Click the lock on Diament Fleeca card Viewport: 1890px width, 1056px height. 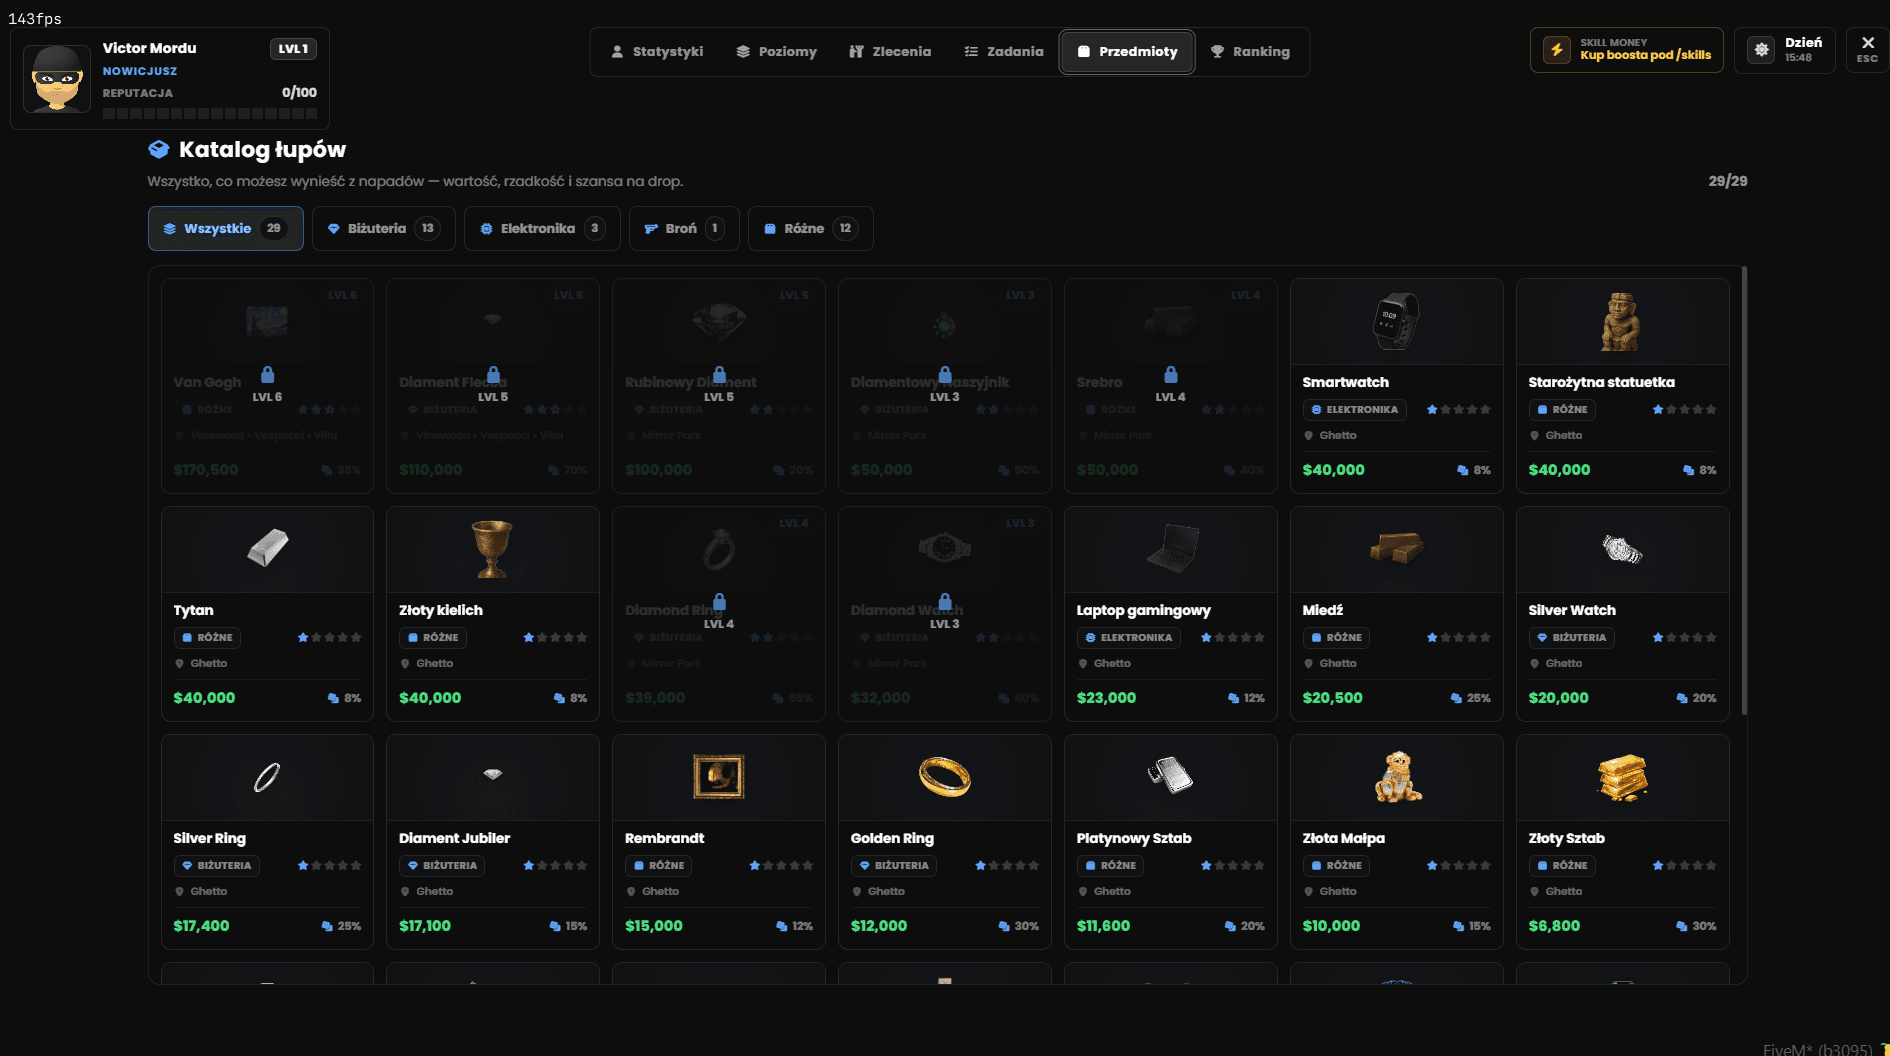coord(493,375)
